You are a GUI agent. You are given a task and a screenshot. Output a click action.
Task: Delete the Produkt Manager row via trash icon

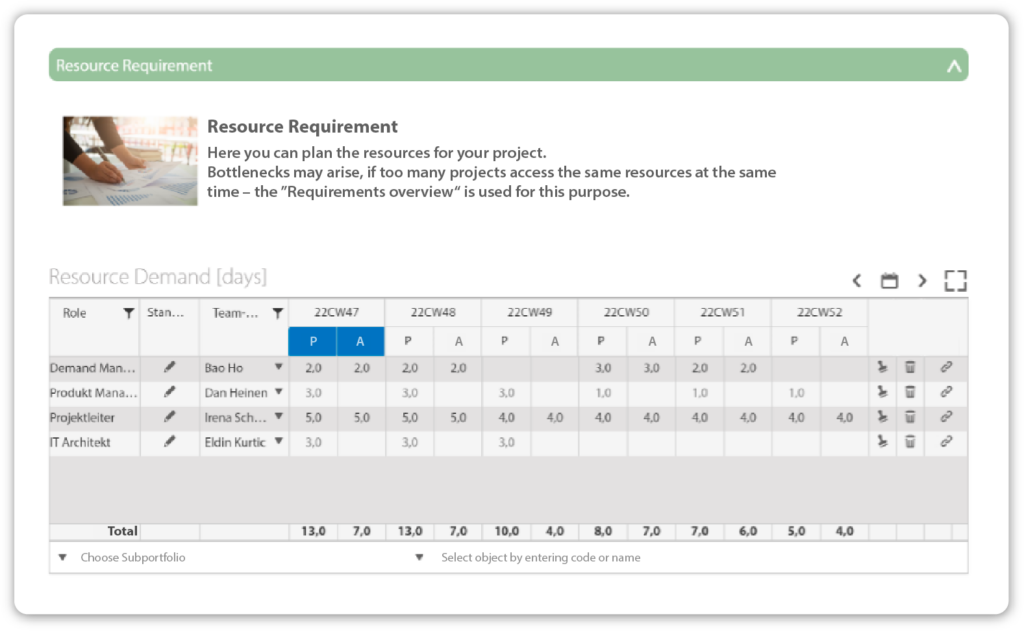point(910,392)
